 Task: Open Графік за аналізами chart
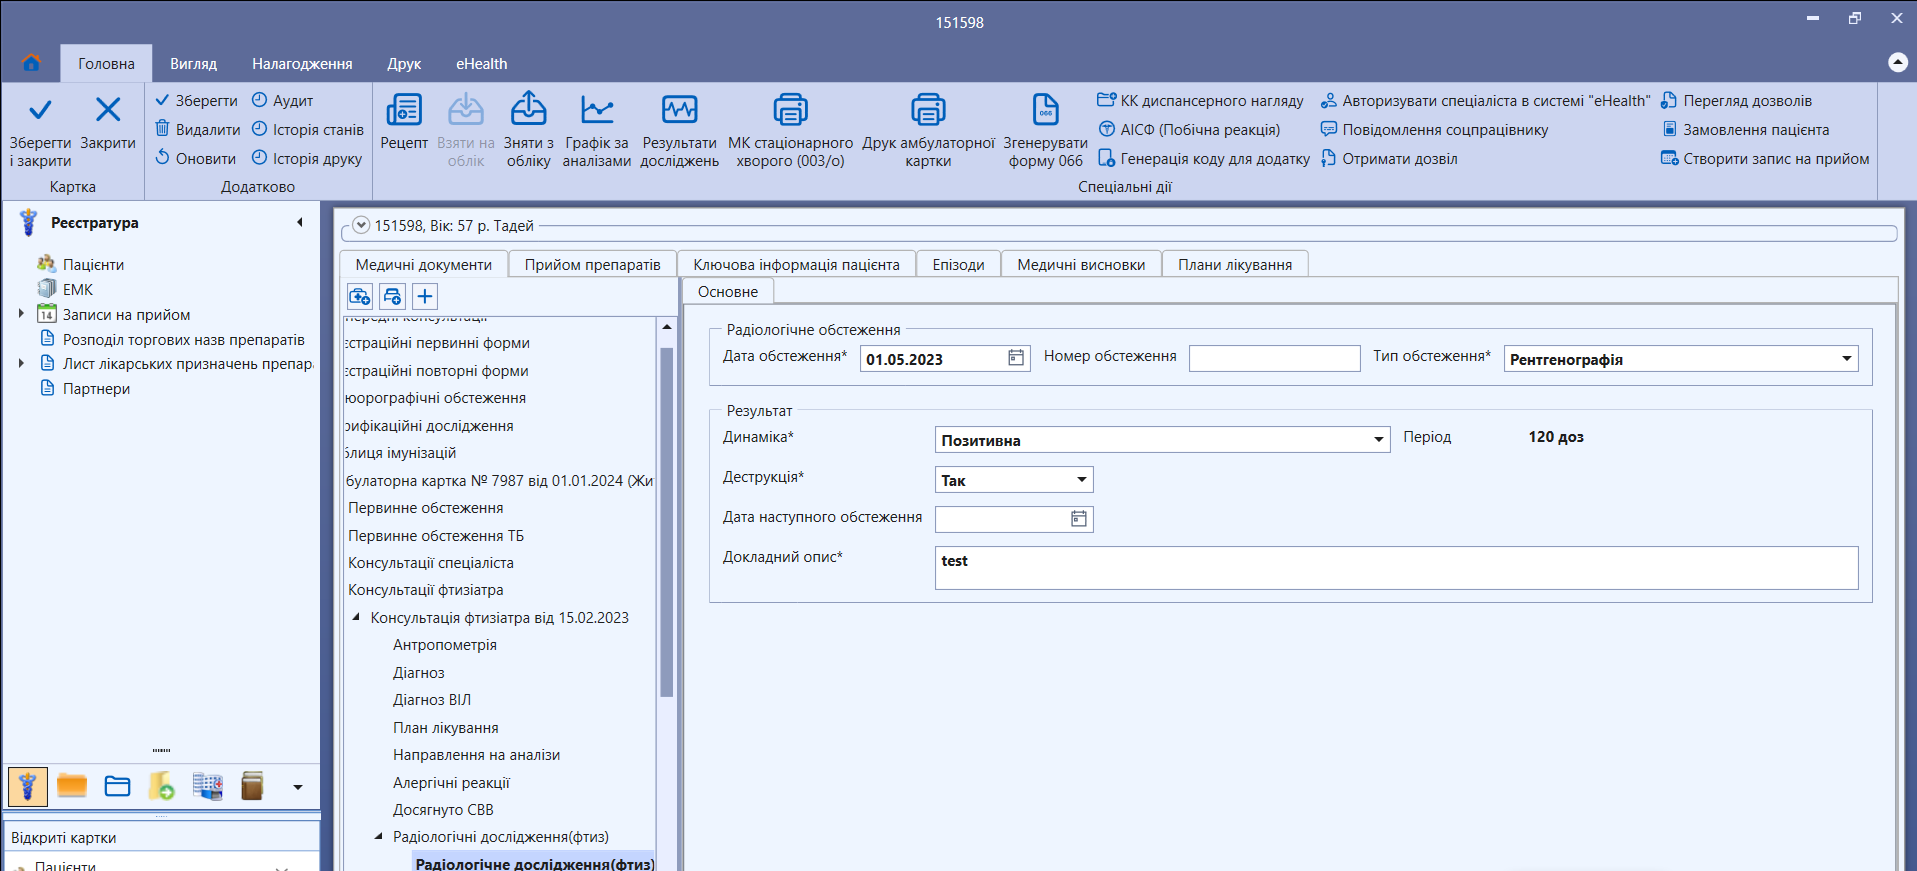pyautogui.click(x=597, y=131)
